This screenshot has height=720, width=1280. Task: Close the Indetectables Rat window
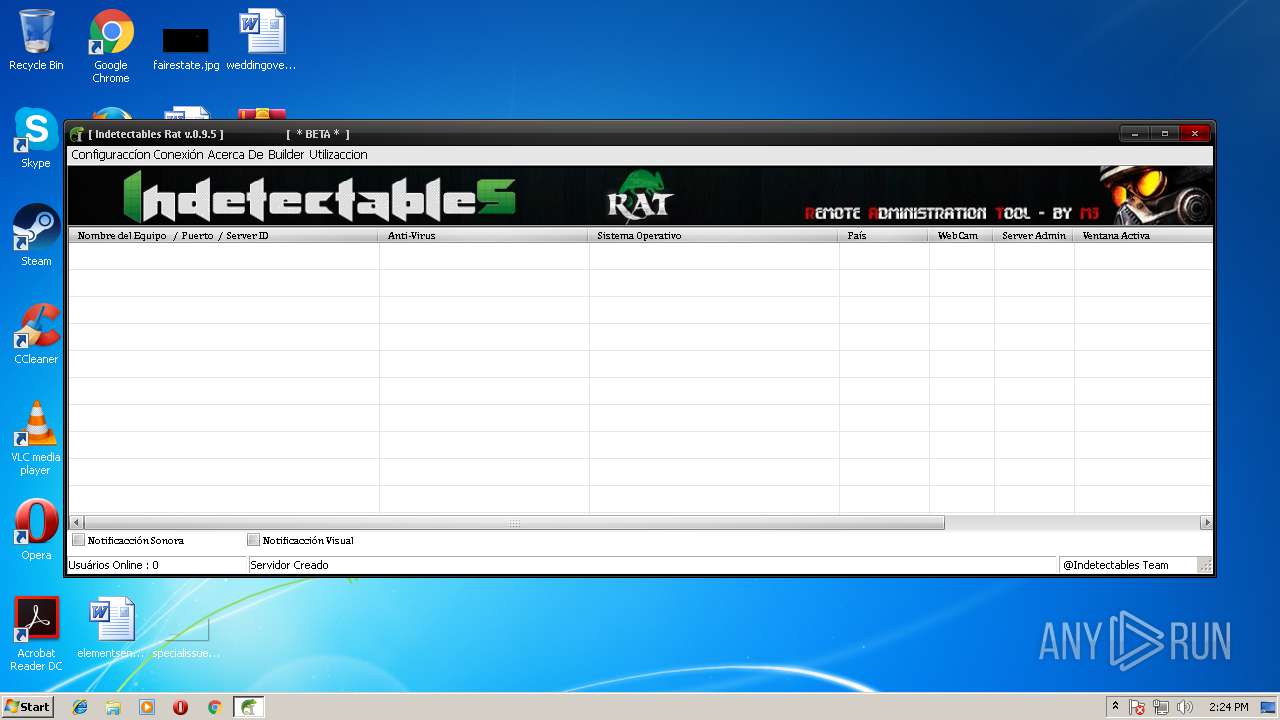[1194, 133]
